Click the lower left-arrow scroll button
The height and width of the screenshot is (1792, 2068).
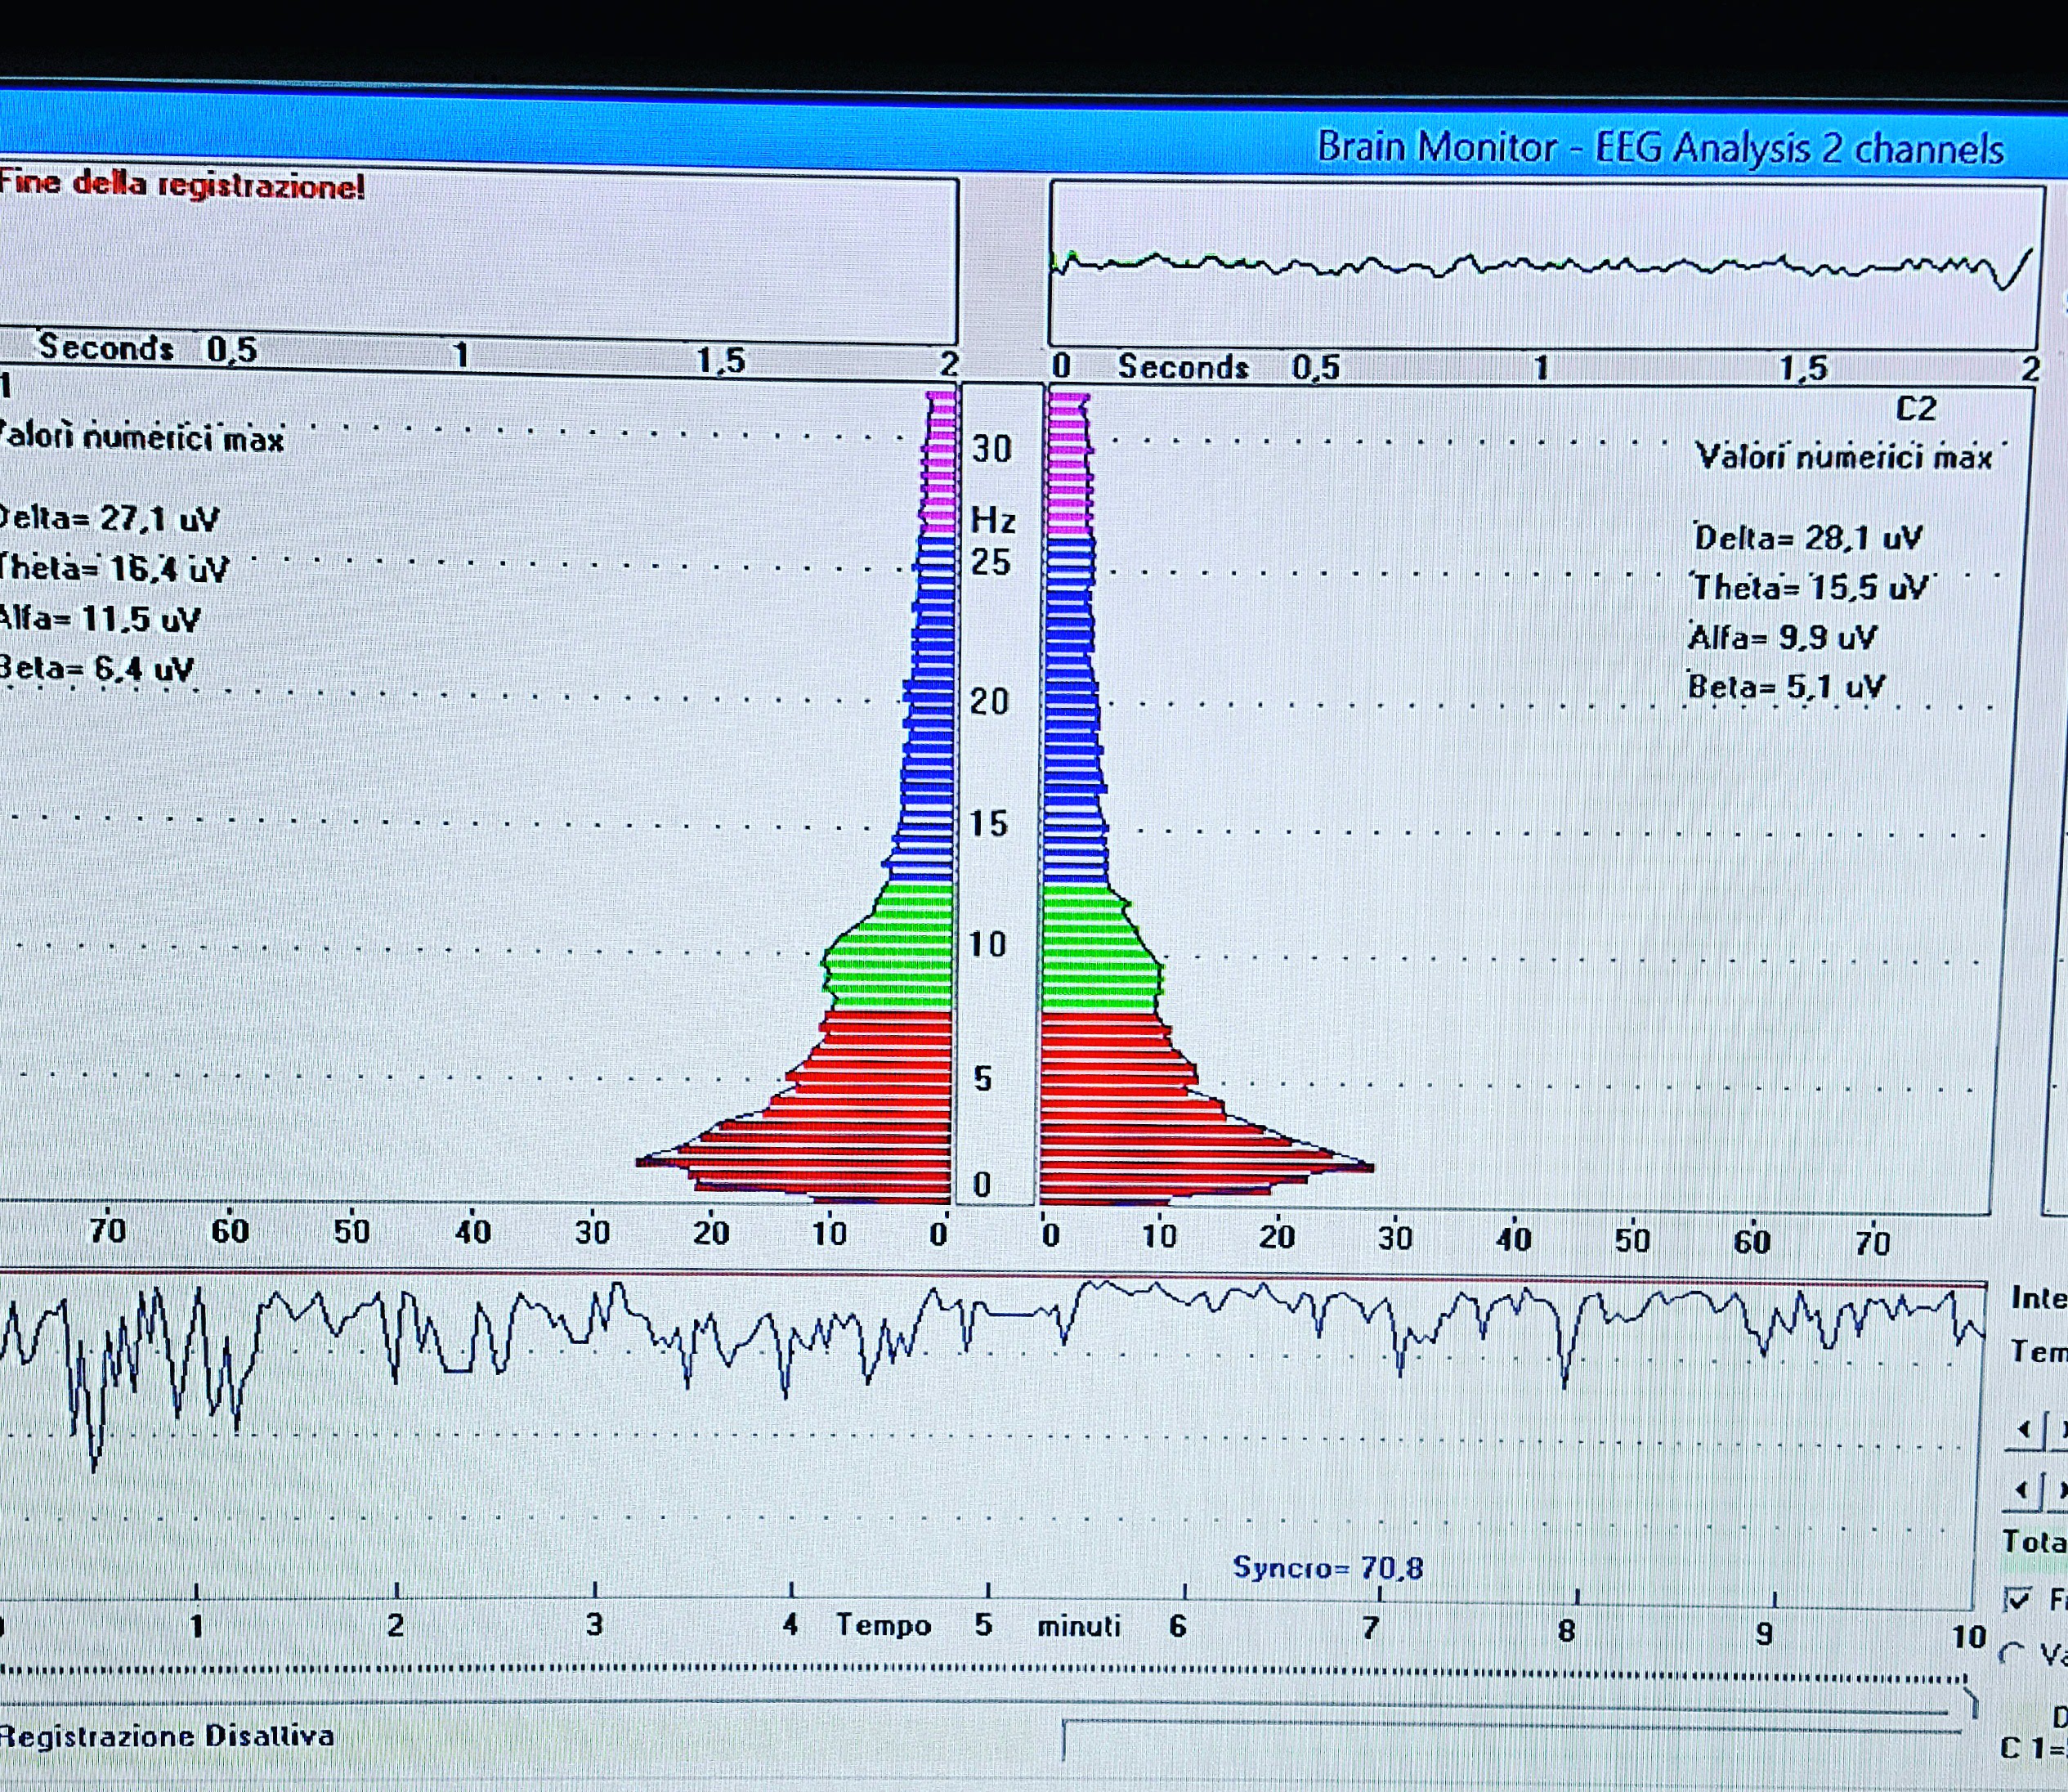pos(2024,1491)
